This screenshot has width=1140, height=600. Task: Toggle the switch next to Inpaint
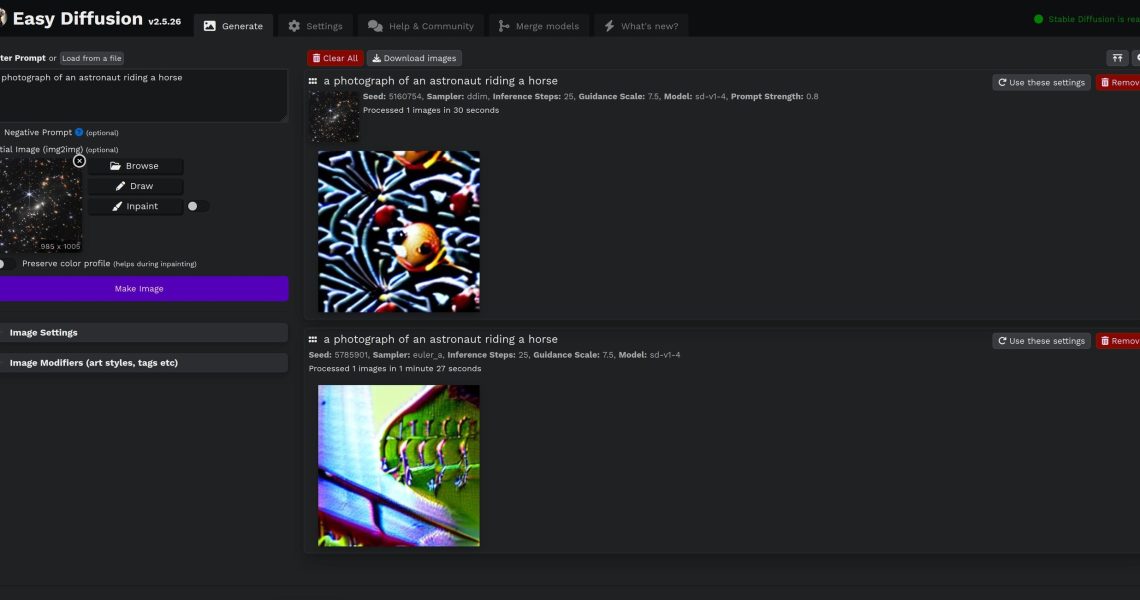pyautogui.click(x=197, y=207)
